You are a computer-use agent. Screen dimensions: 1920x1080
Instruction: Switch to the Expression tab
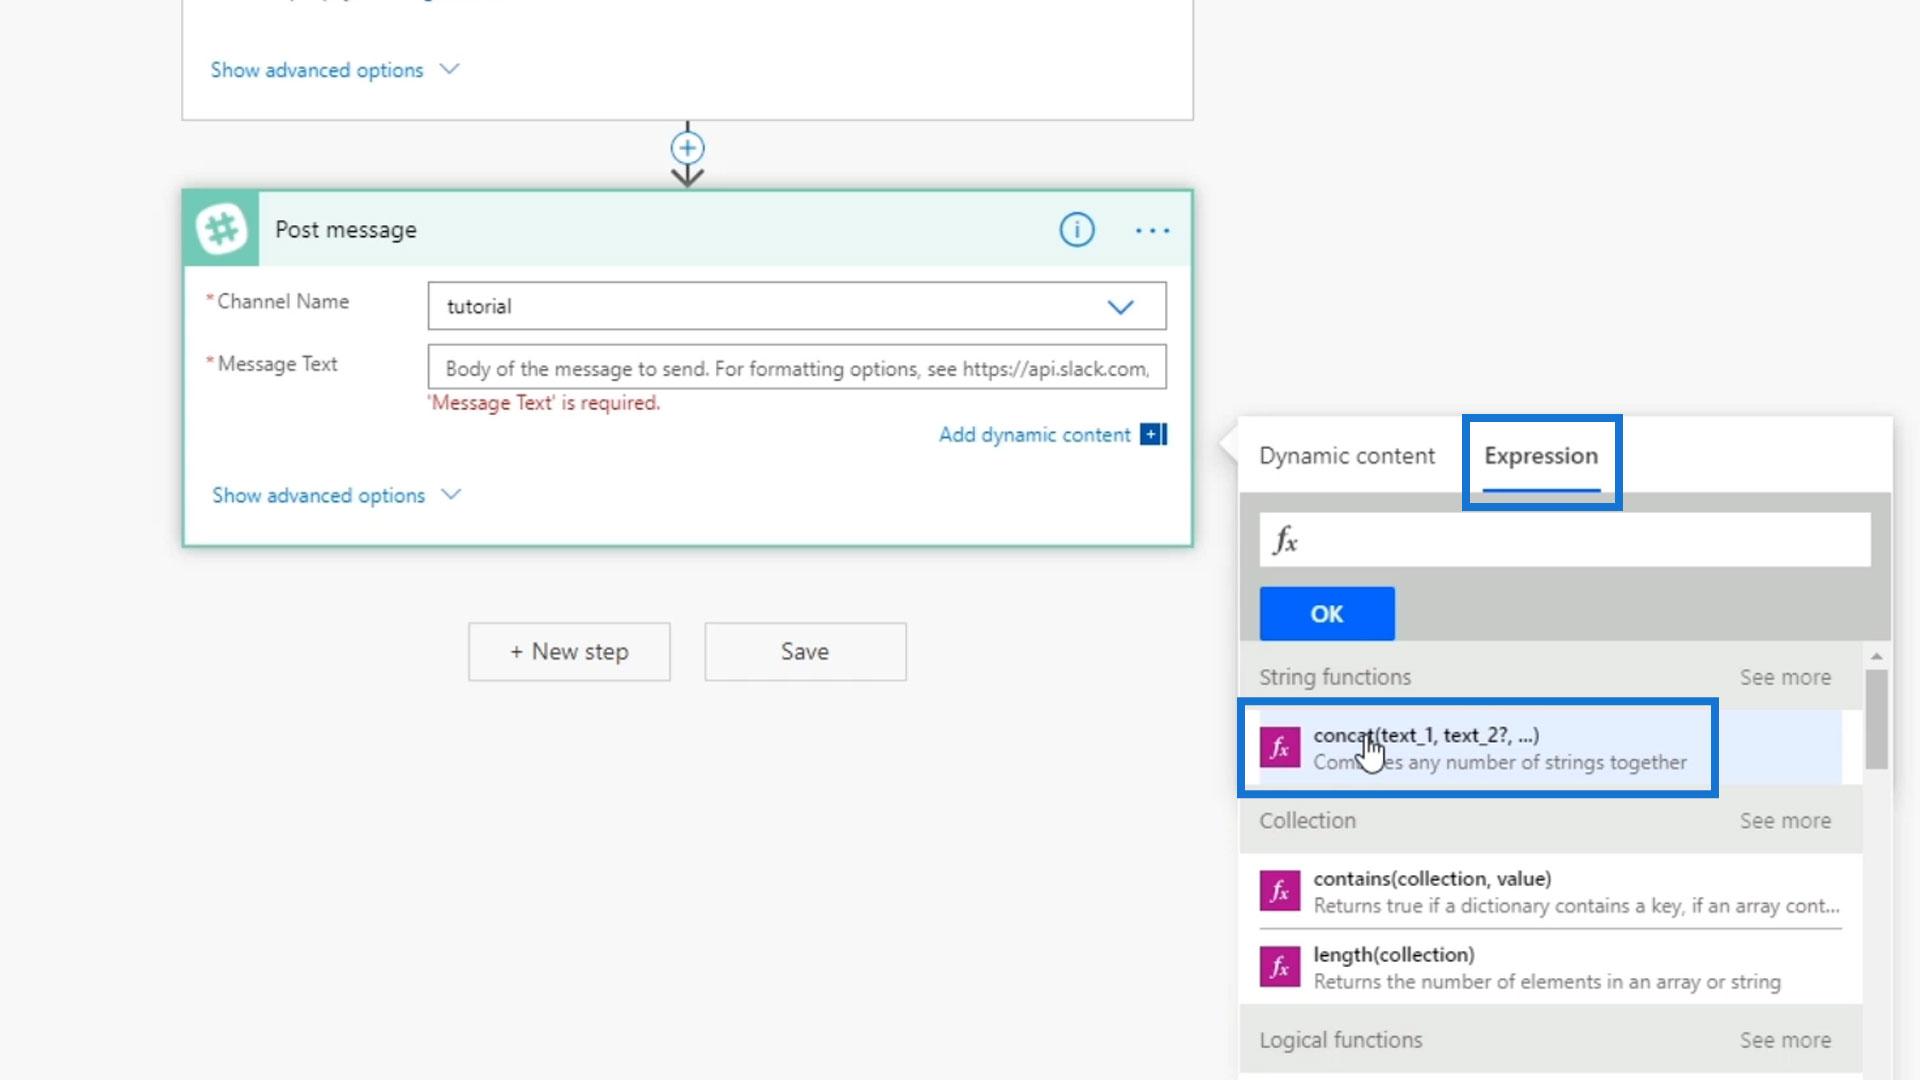[x=1540, y=456]
